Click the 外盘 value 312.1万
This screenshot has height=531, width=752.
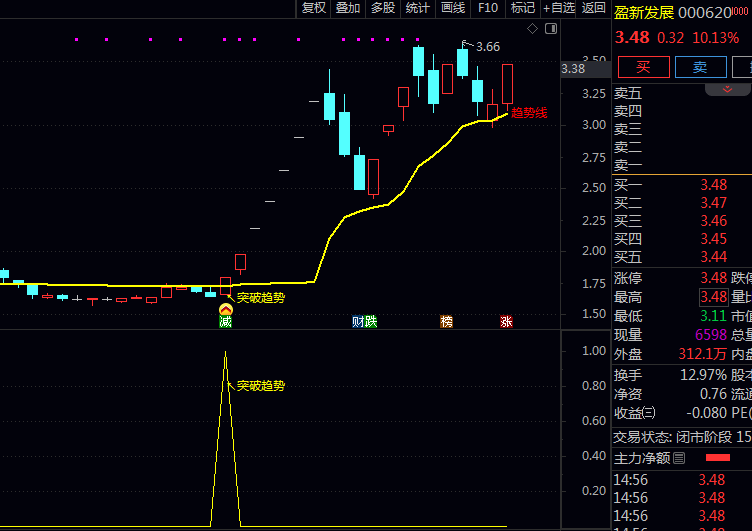pos(703,354)
